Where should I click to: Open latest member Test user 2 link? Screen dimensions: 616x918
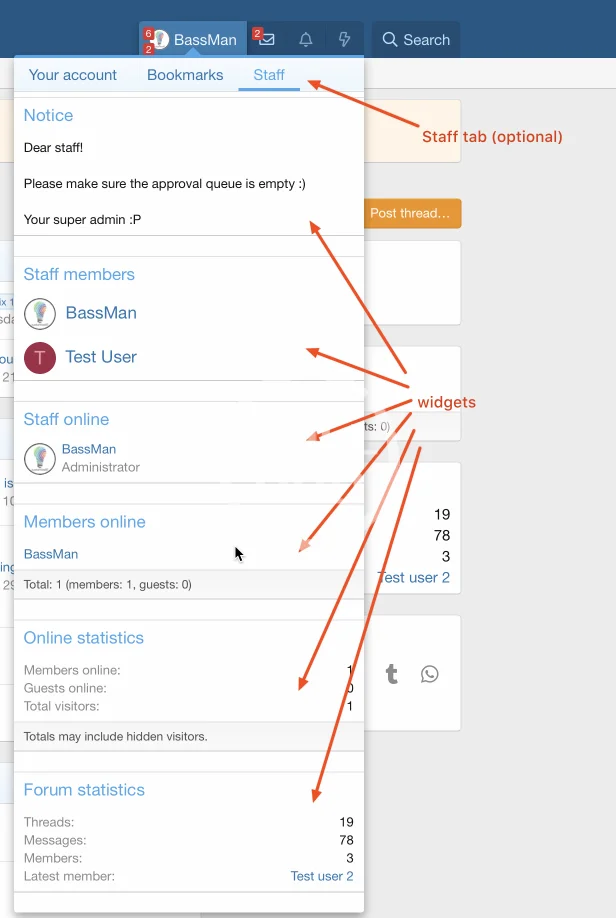[322, 876]
